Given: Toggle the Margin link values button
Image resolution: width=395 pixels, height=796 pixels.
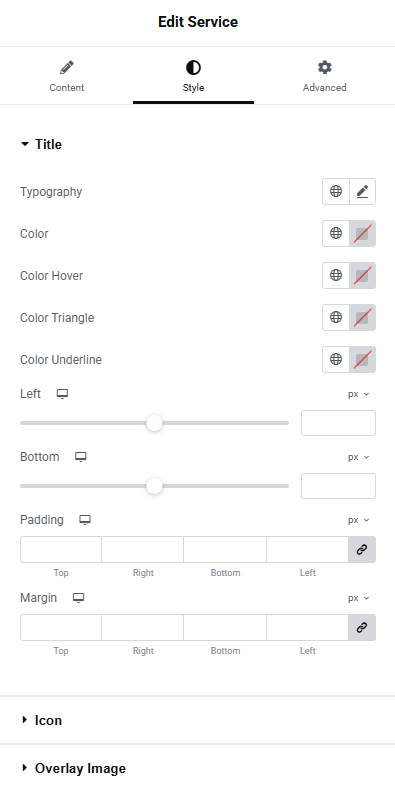Looking at the screenshot, I should 362,627.
